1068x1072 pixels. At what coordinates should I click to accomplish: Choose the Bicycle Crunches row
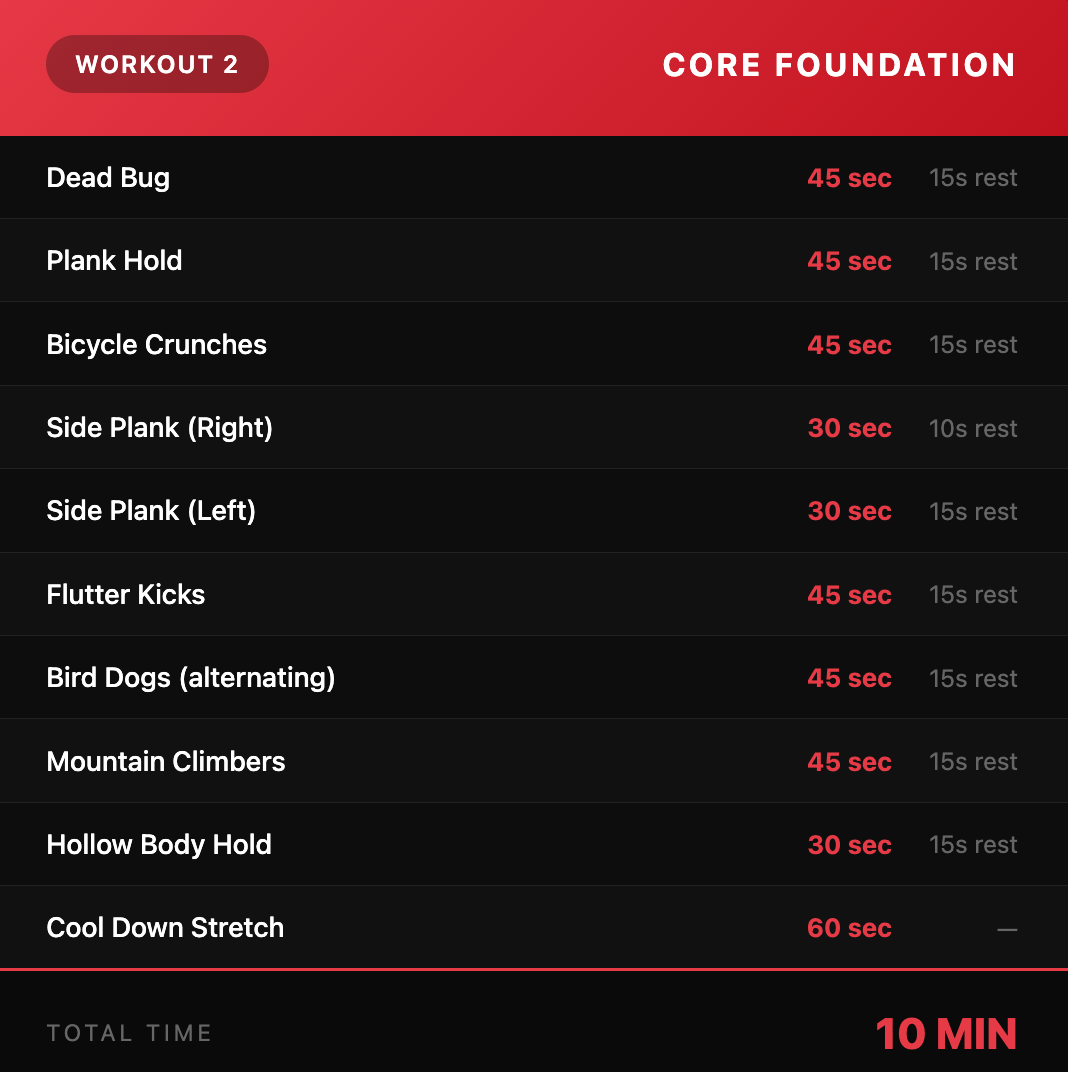coord(534,344)
